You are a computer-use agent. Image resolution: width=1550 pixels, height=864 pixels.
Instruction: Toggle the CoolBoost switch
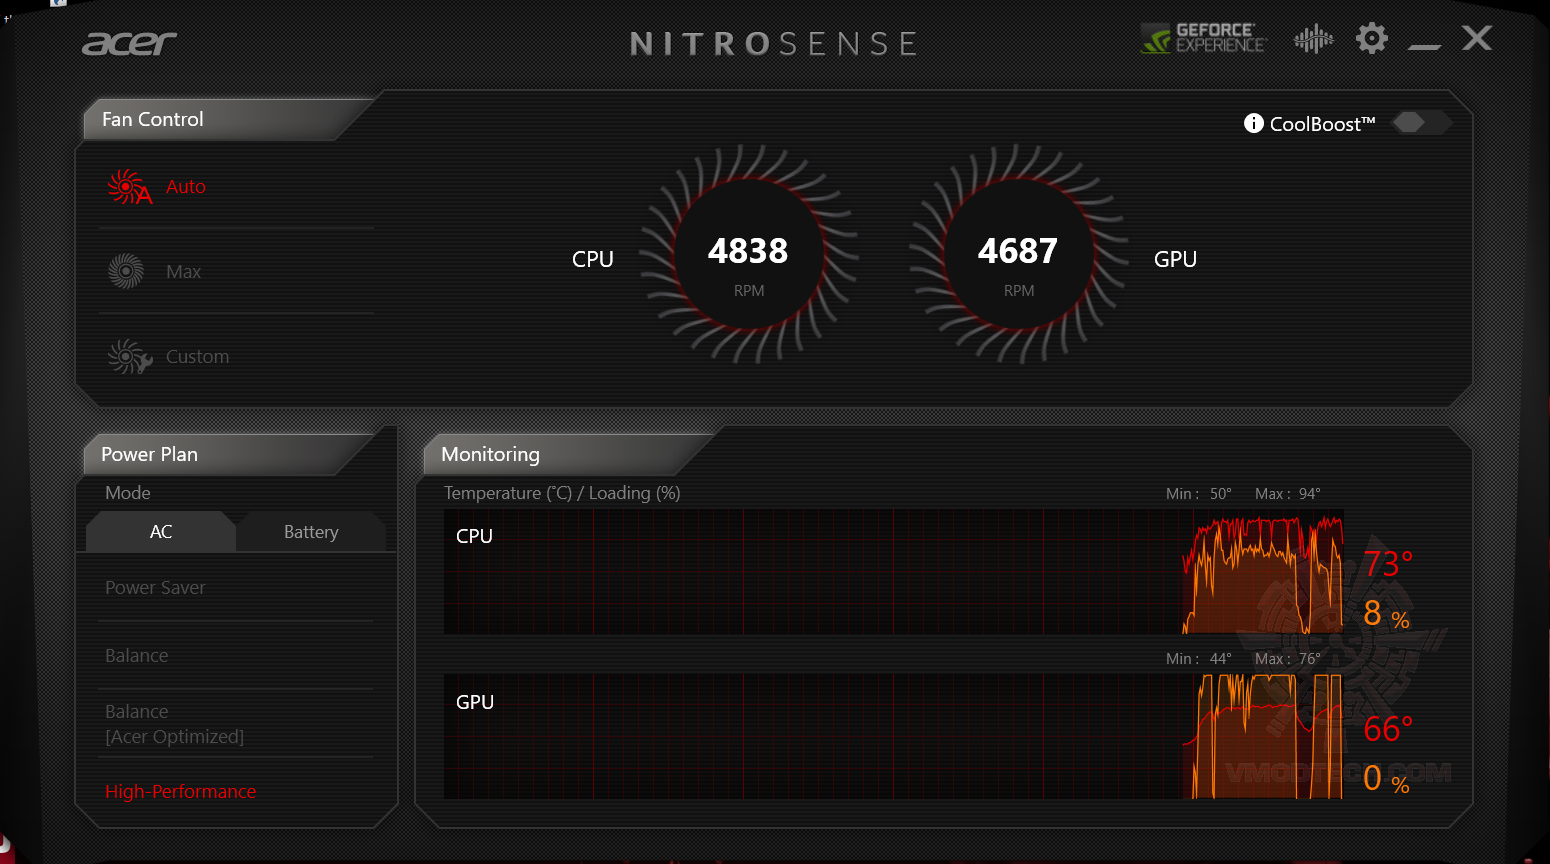[x=1421, y=122]
